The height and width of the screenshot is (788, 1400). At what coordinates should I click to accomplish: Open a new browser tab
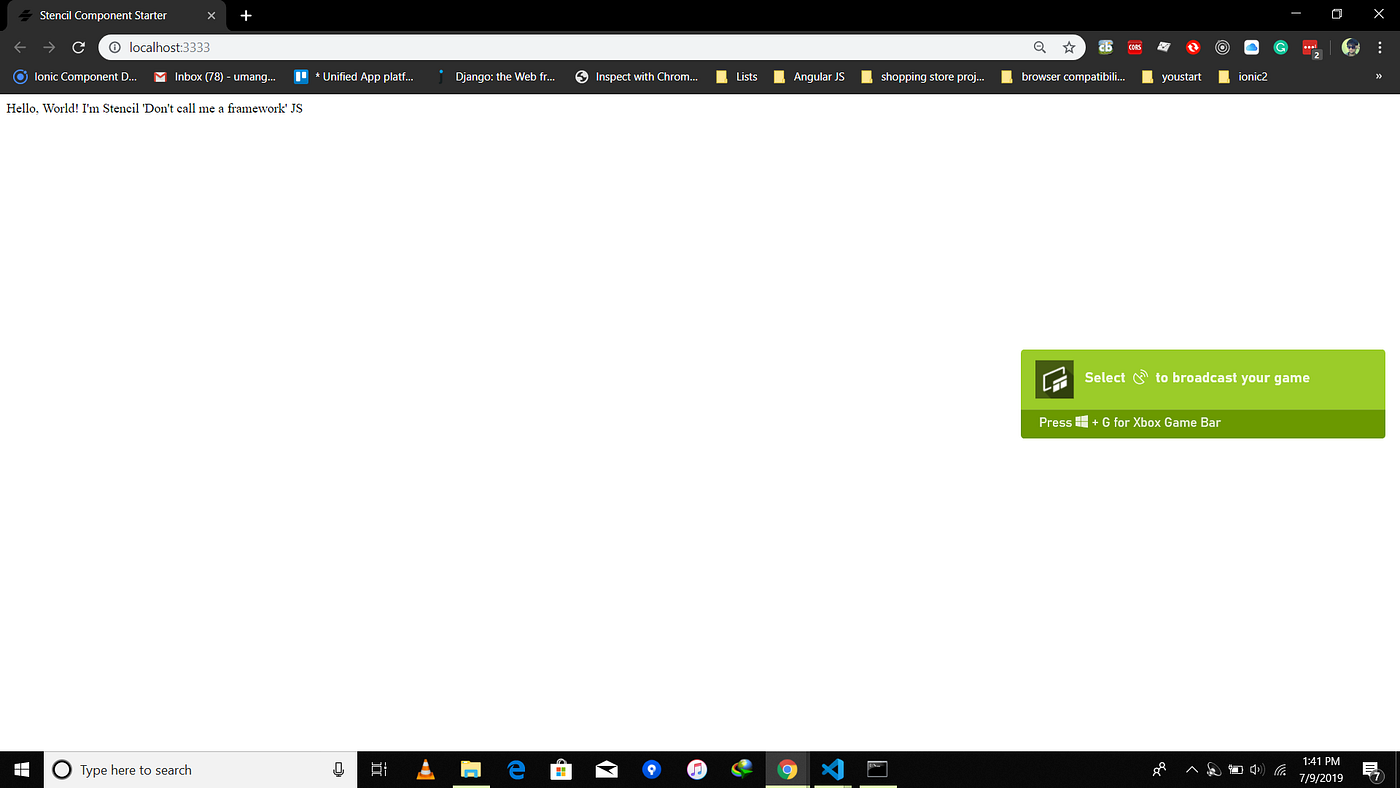[x=246, y=15]
